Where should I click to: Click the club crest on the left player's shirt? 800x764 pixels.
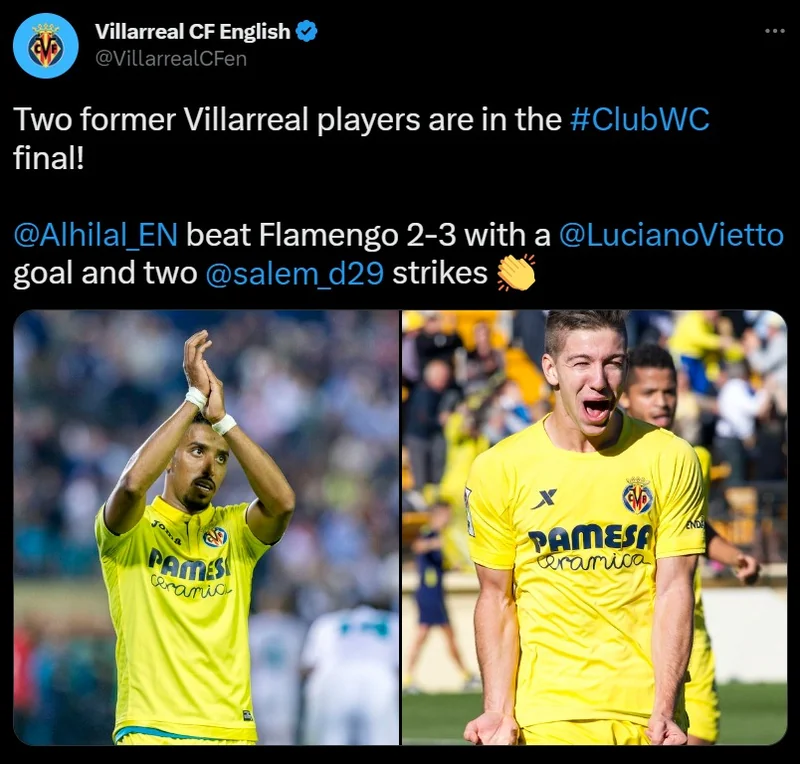tap(216, 537)
